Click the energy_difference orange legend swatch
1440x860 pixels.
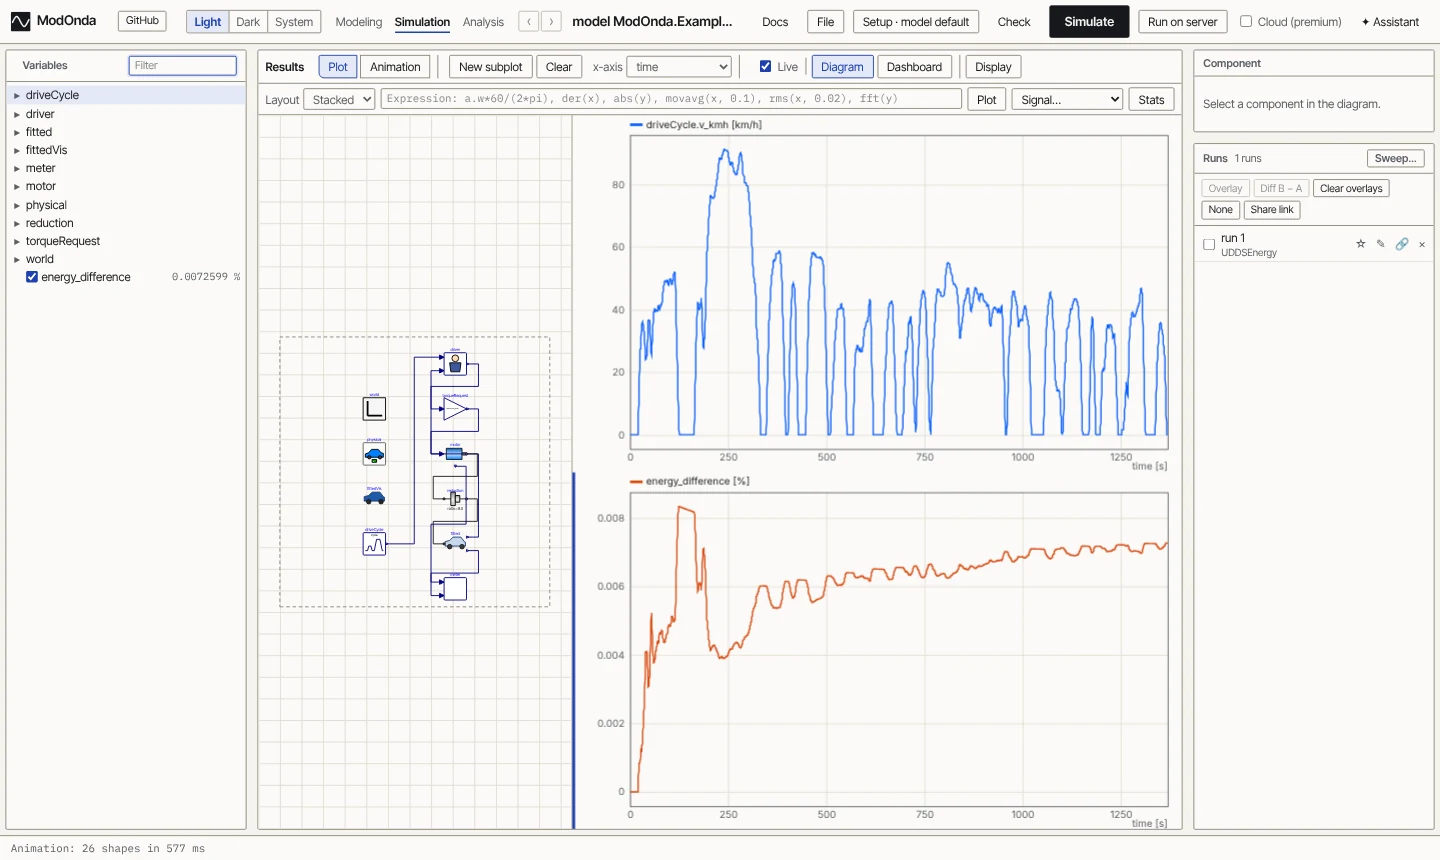coord(636,481)
